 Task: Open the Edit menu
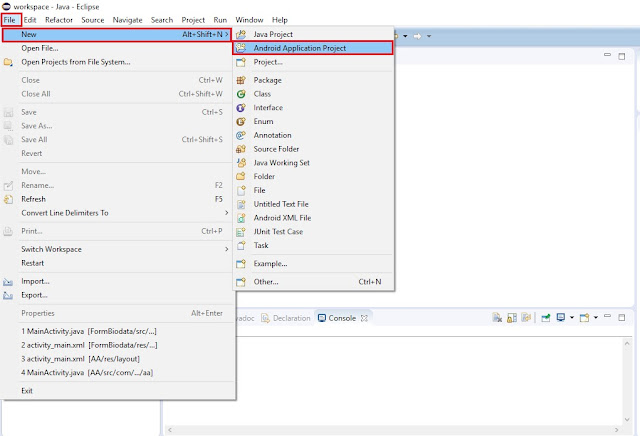coord(30,20)
